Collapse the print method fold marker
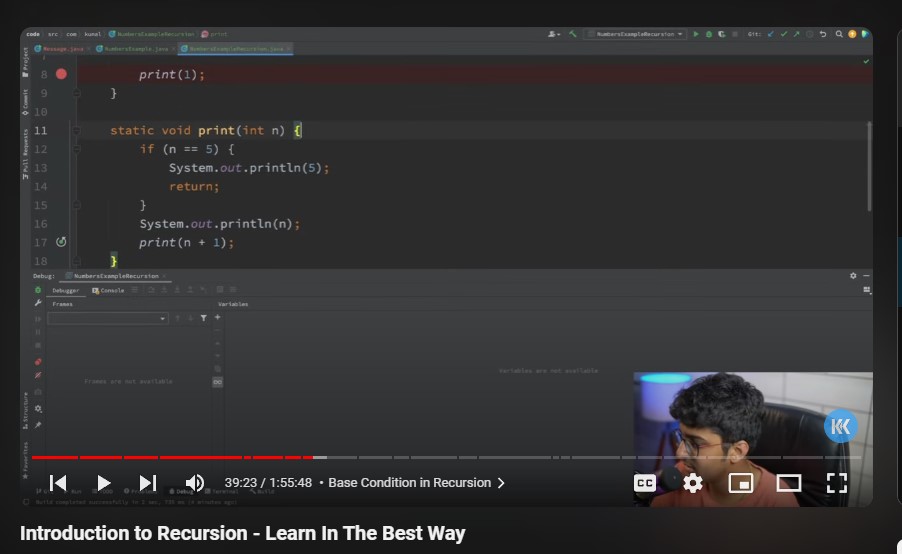The height and width of the screenshot is (554, 902). (76, 131)
